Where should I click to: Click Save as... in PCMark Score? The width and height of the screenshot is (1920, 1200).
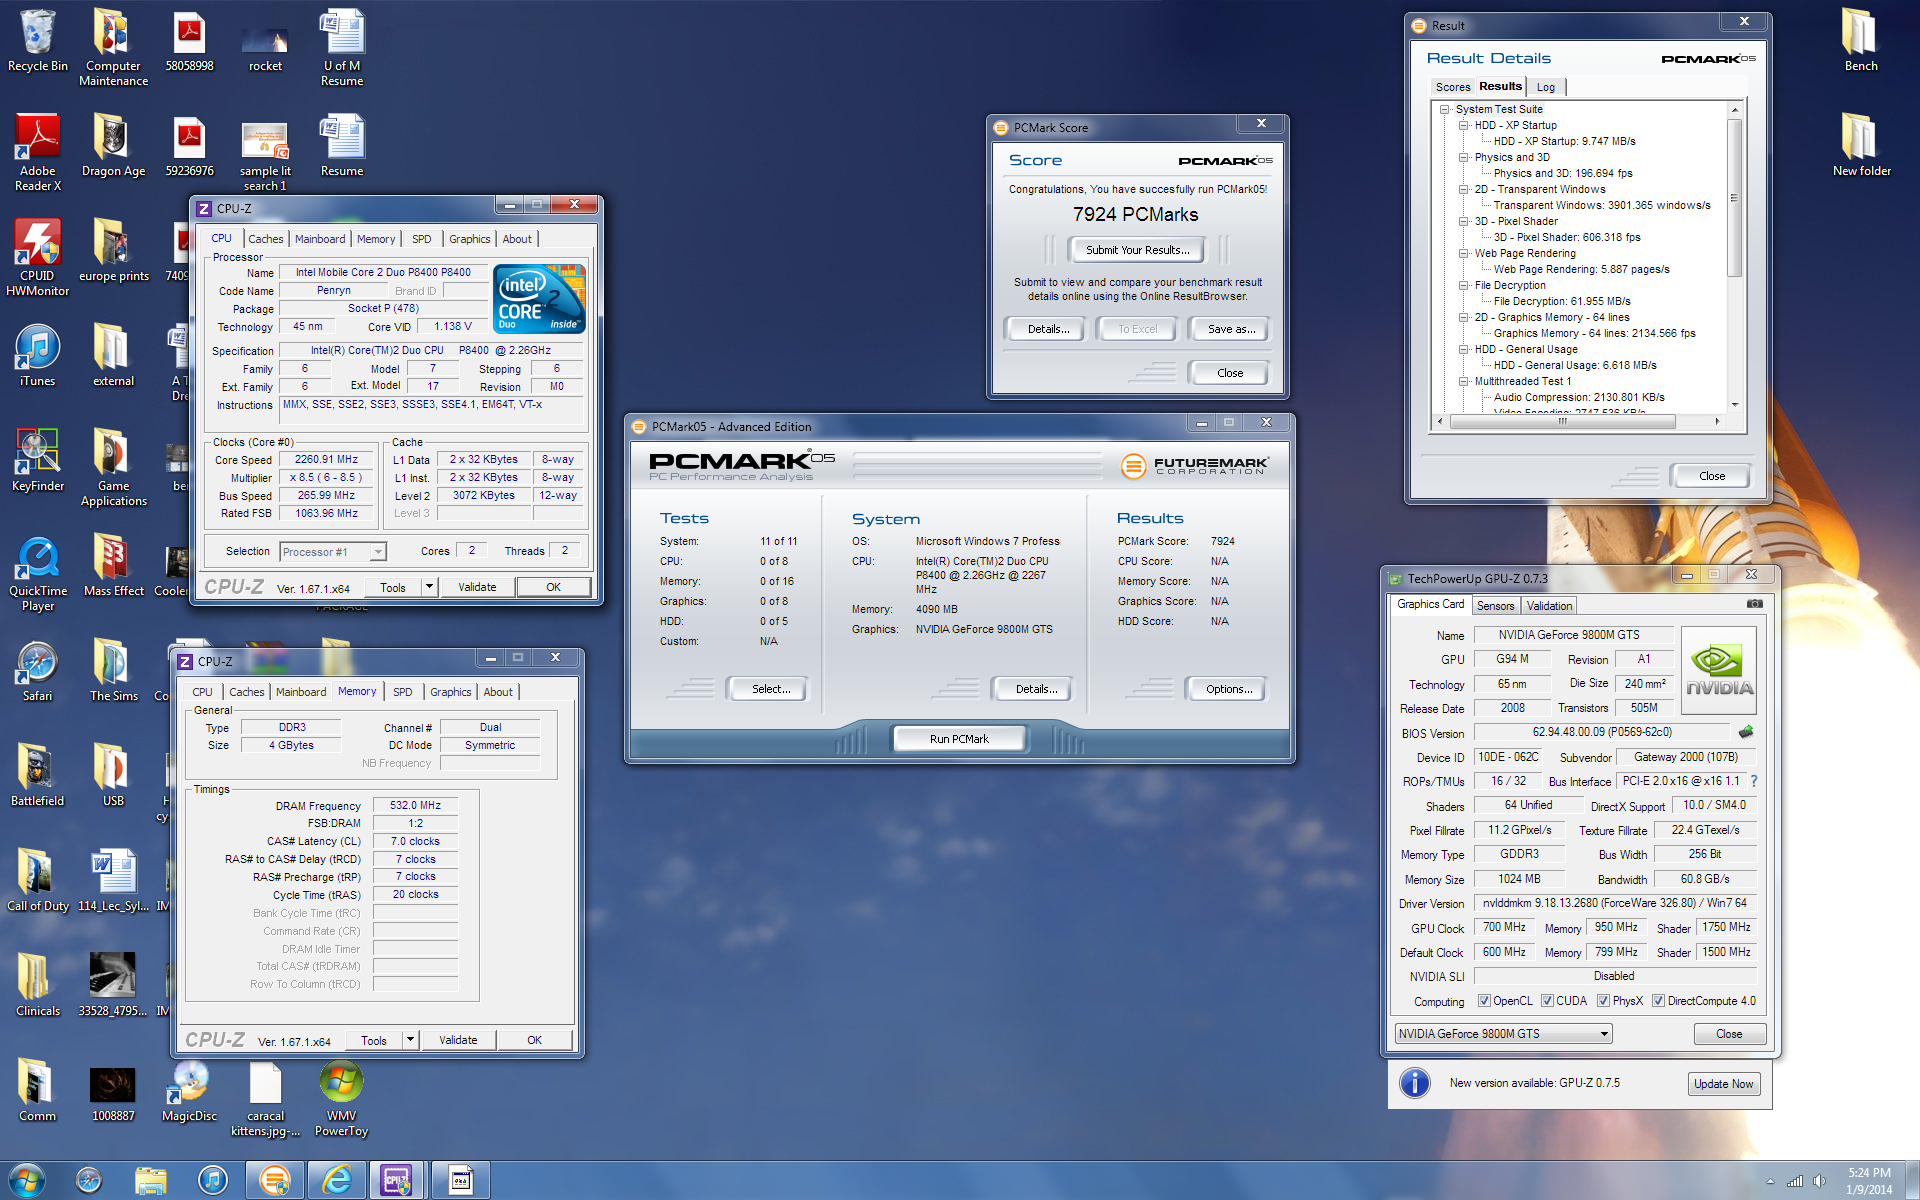pyautogui.click(x=1231, y=329)
